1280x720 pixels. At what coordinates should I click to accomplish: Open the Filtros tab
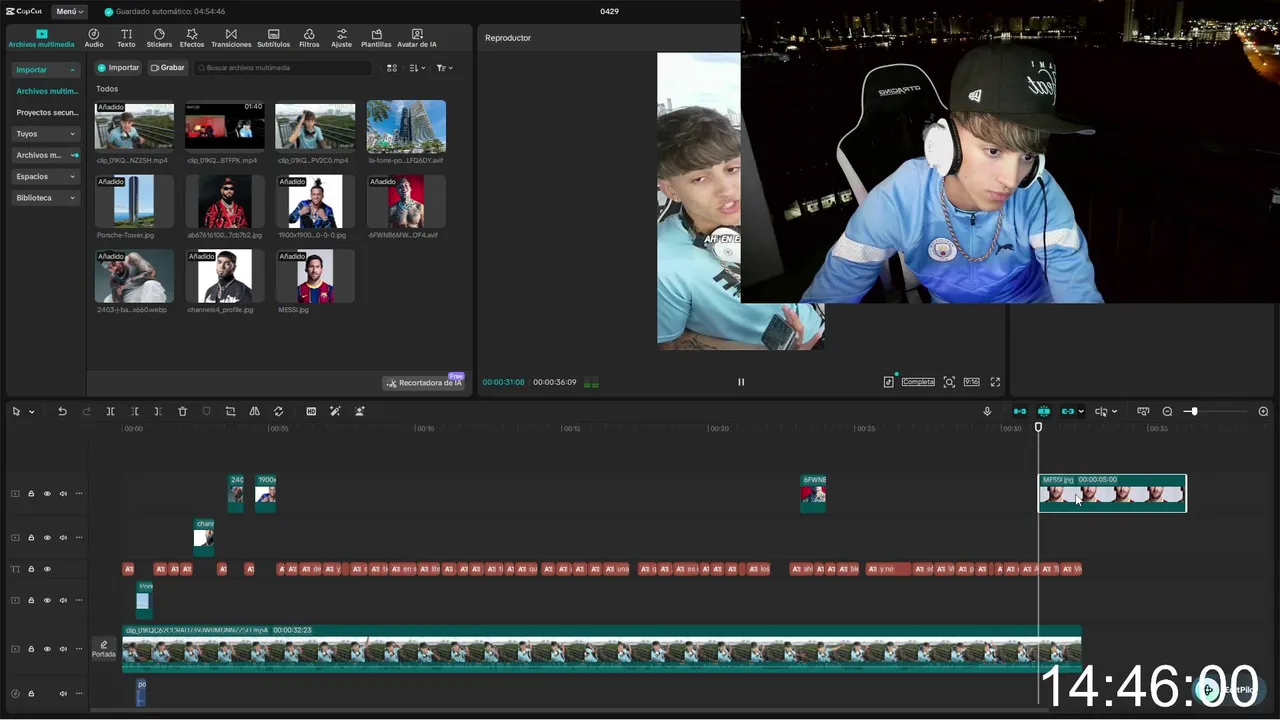(309, 38)
